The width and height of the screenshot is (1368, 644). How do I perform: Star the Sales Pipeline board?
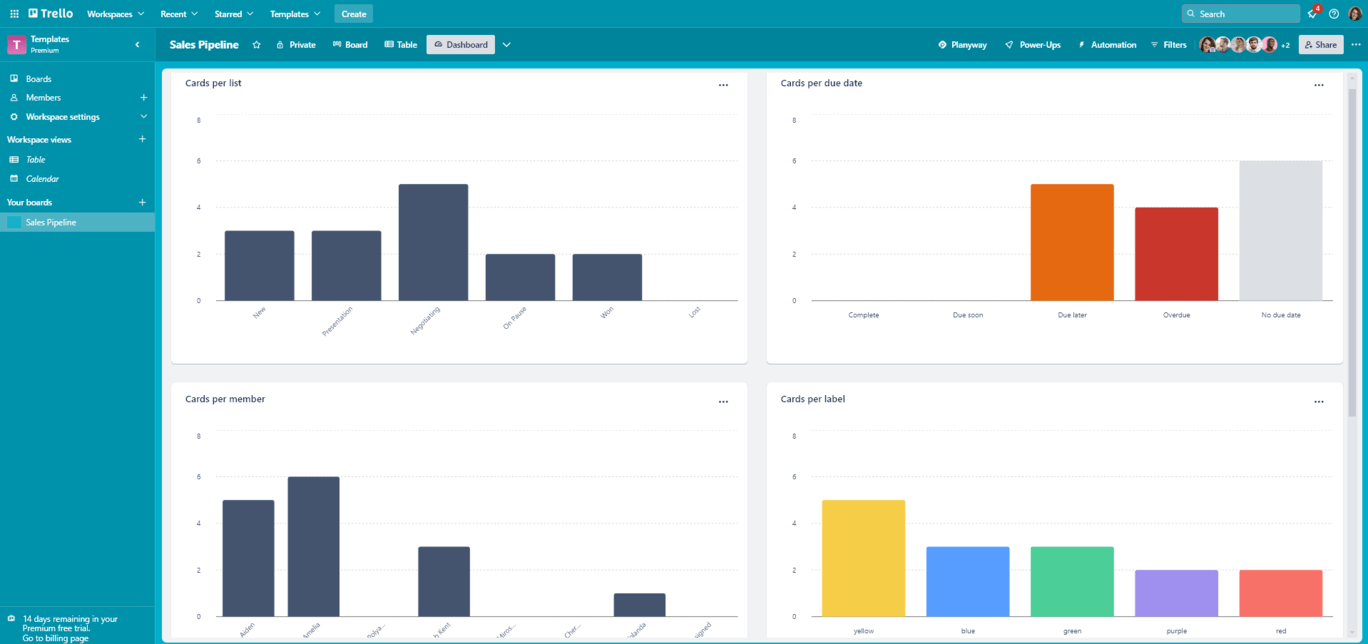(257, 45)
